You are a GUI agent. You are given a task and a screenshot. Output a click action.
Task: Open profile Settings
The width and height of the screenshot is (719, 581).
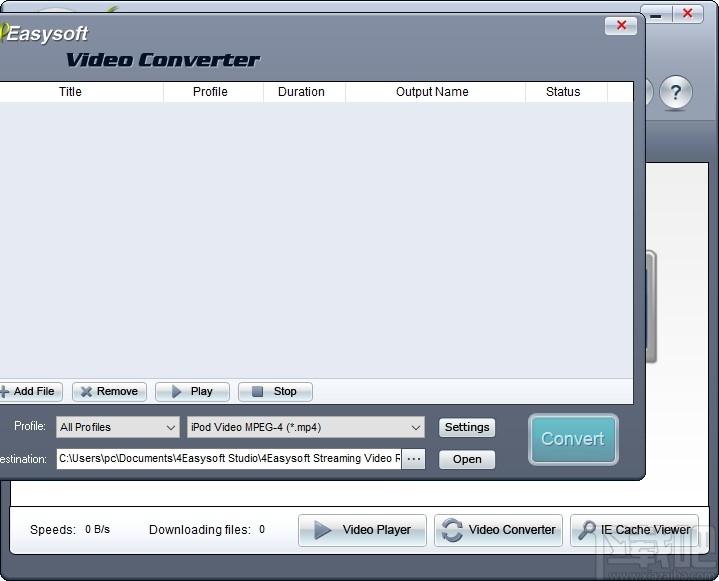(x=467, y=427)
